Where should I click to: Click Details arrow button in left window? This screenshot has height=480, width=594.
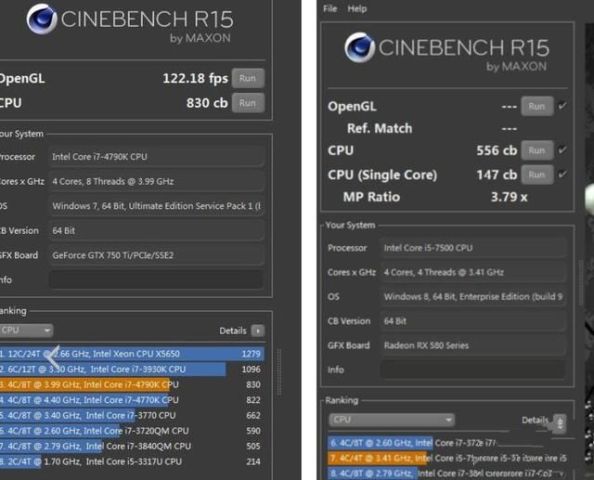258,331
